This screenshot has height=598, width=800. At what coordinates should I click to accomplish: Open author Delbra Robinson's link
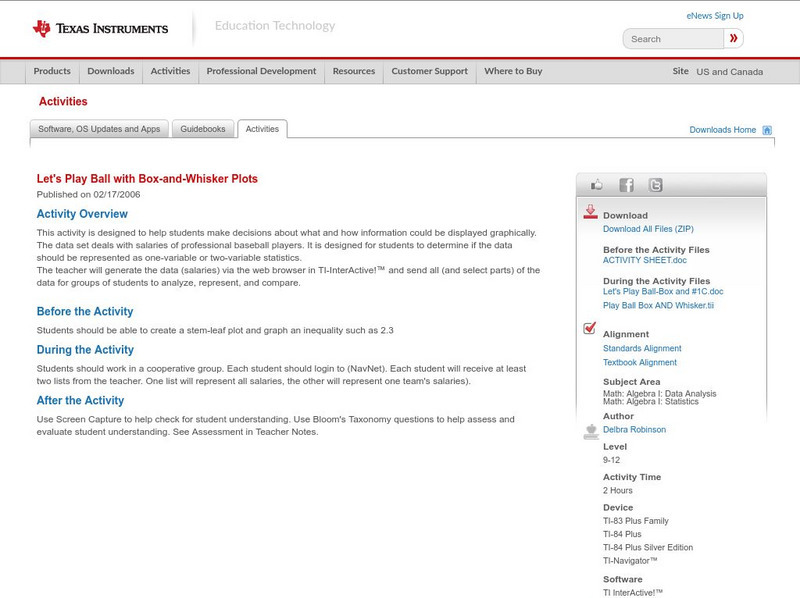coord(634,430)
